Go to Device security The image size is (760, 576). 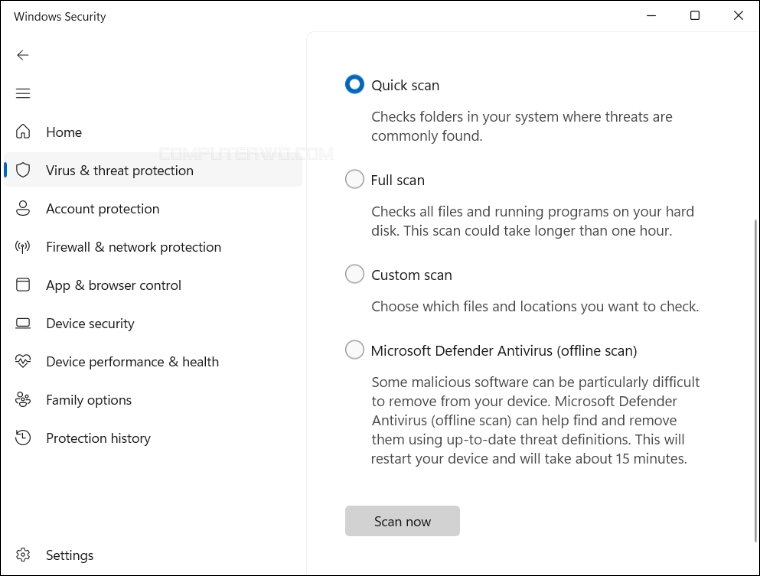[x=153, y=323]
